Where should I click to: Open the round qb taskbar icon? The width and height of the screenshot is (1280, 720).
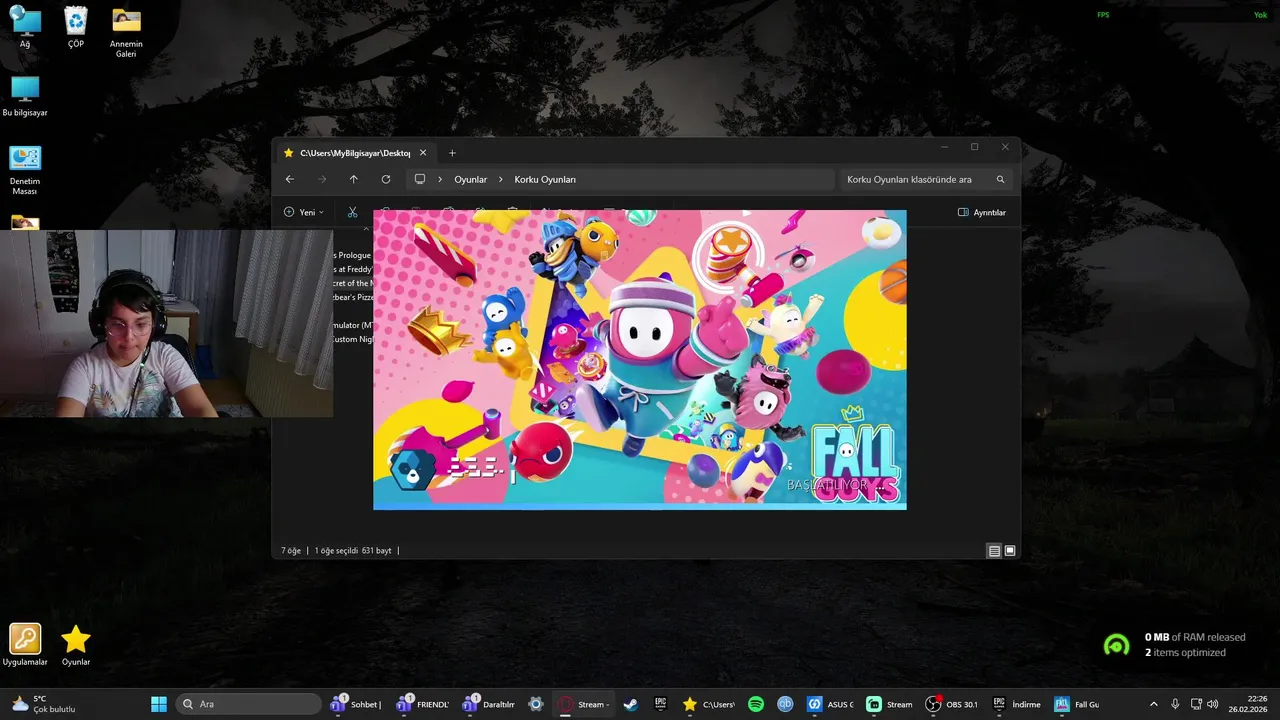(785, 704)
